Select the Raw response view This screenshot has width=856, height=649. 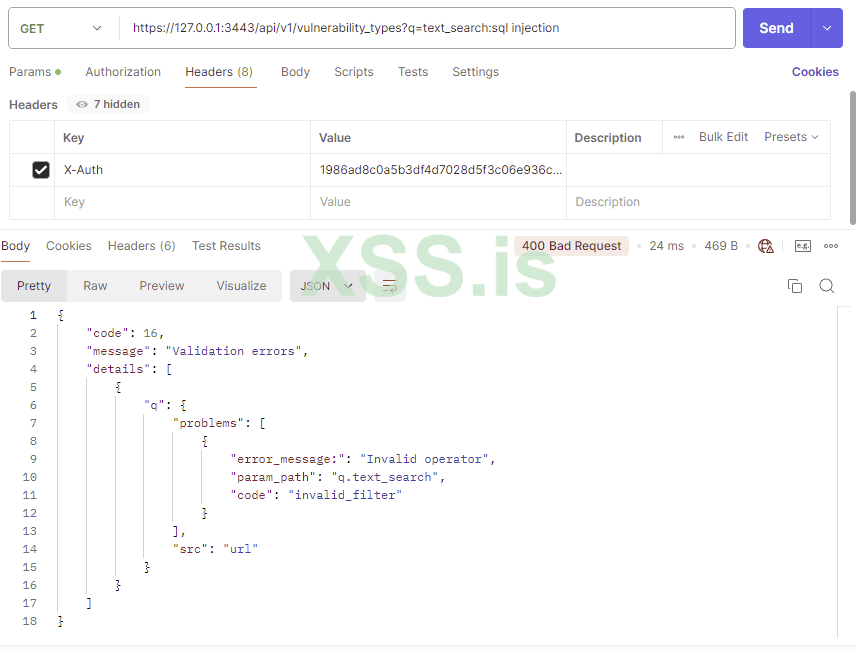(x=96, y=286)
